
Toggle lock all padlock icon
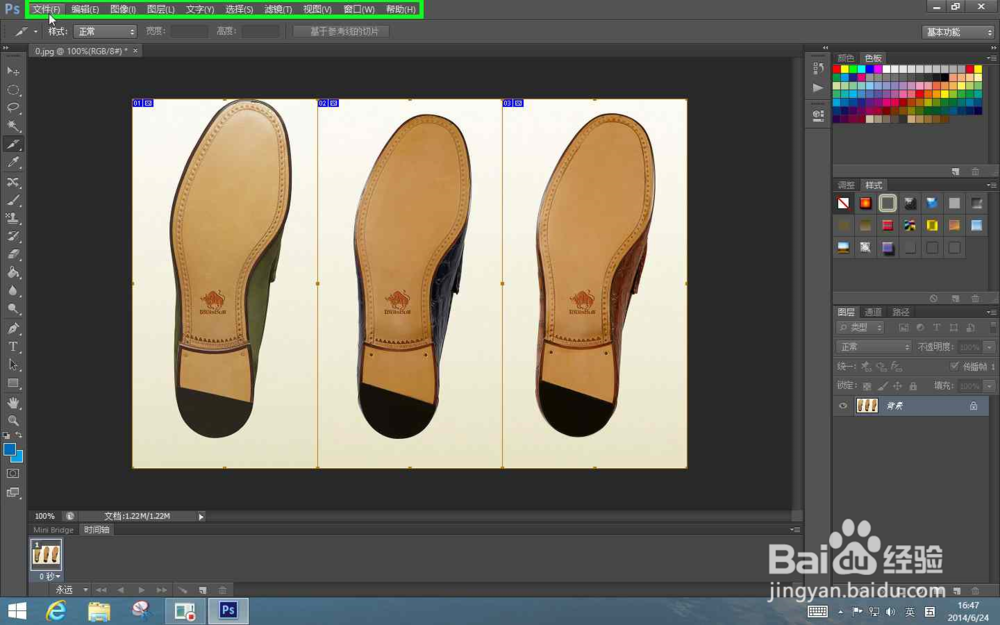(x=913, y=386)
